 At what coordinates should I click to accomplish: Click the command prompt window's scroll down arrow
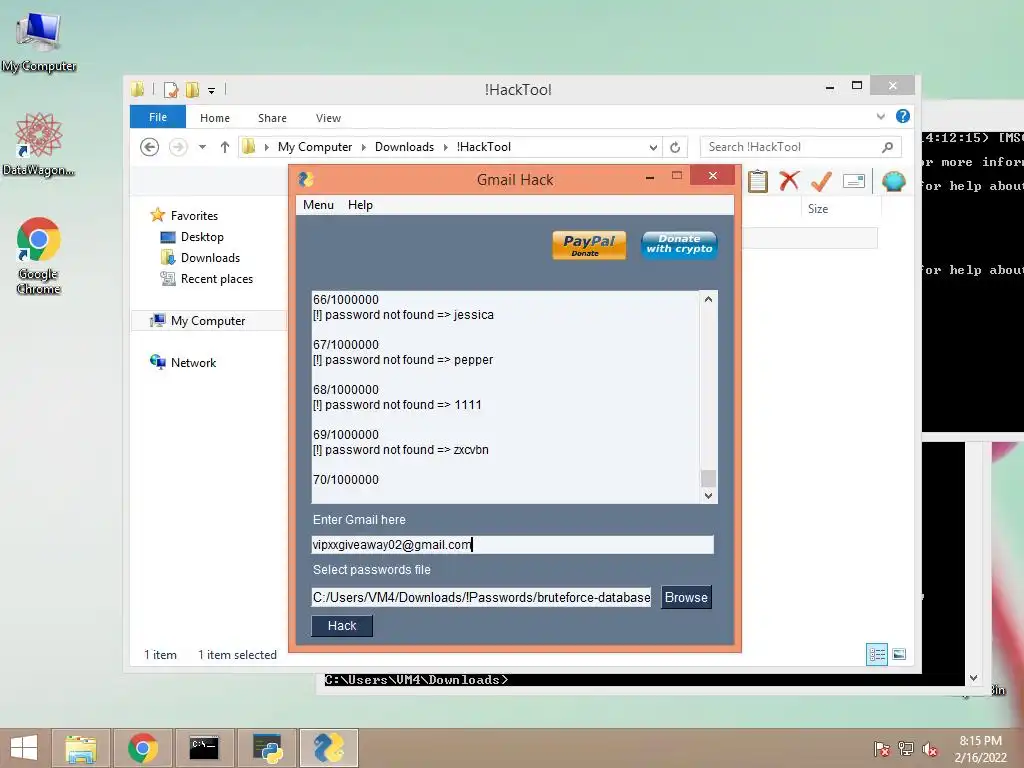[974, 678]
